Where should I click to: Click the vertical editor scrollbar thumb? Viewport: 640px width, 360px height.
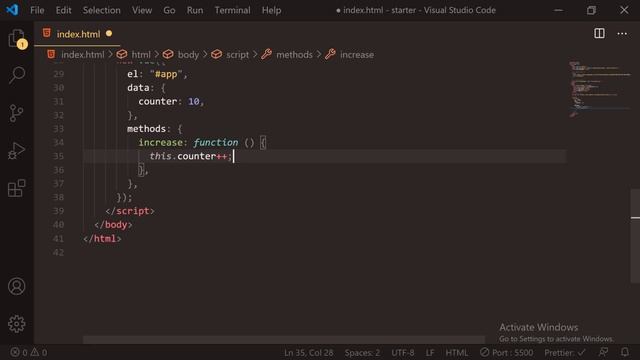635,236
